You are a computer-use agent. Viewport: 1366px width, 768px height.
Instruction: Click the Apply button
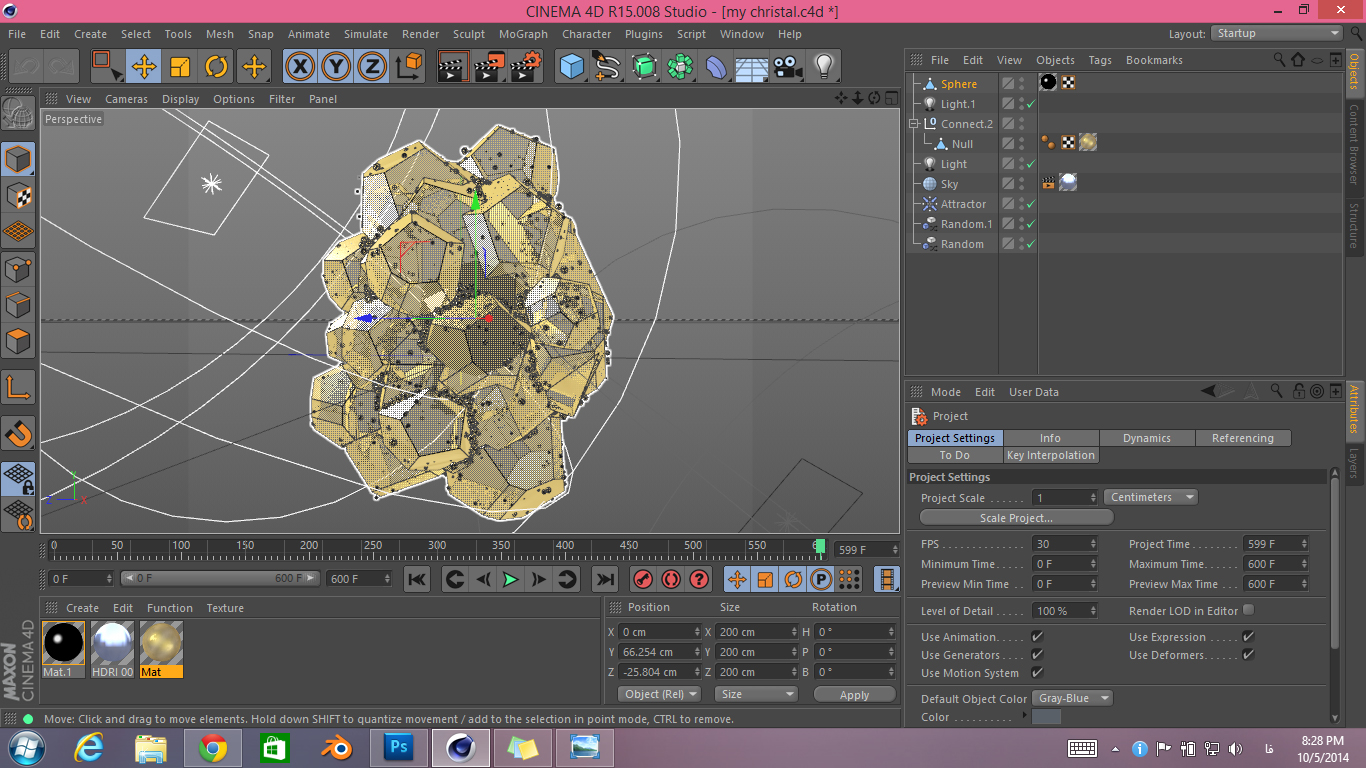coord(854,695)
